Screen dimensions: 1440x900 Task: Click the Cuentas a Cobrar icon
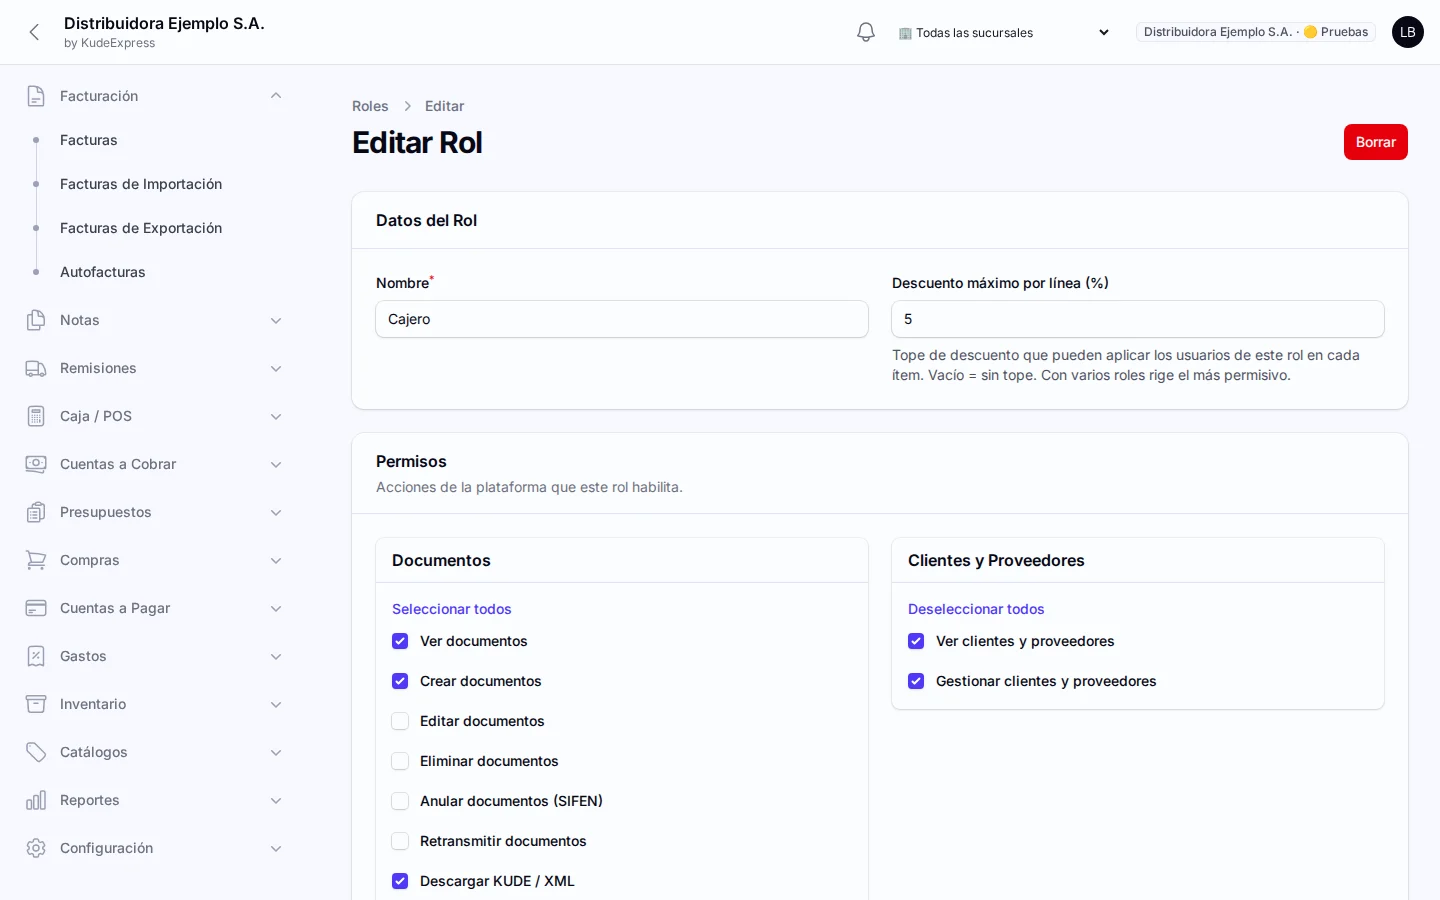(36, 464)
